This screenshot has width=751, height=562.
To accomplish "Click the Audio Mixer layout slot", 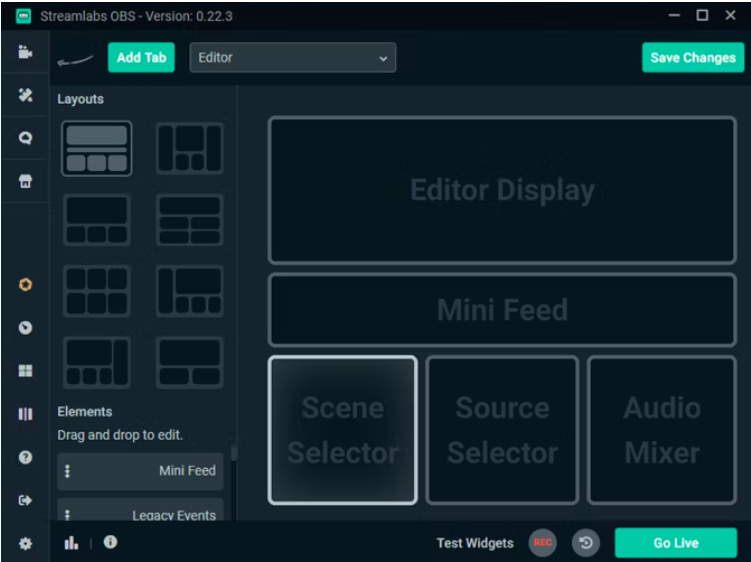I will (662, 430).
